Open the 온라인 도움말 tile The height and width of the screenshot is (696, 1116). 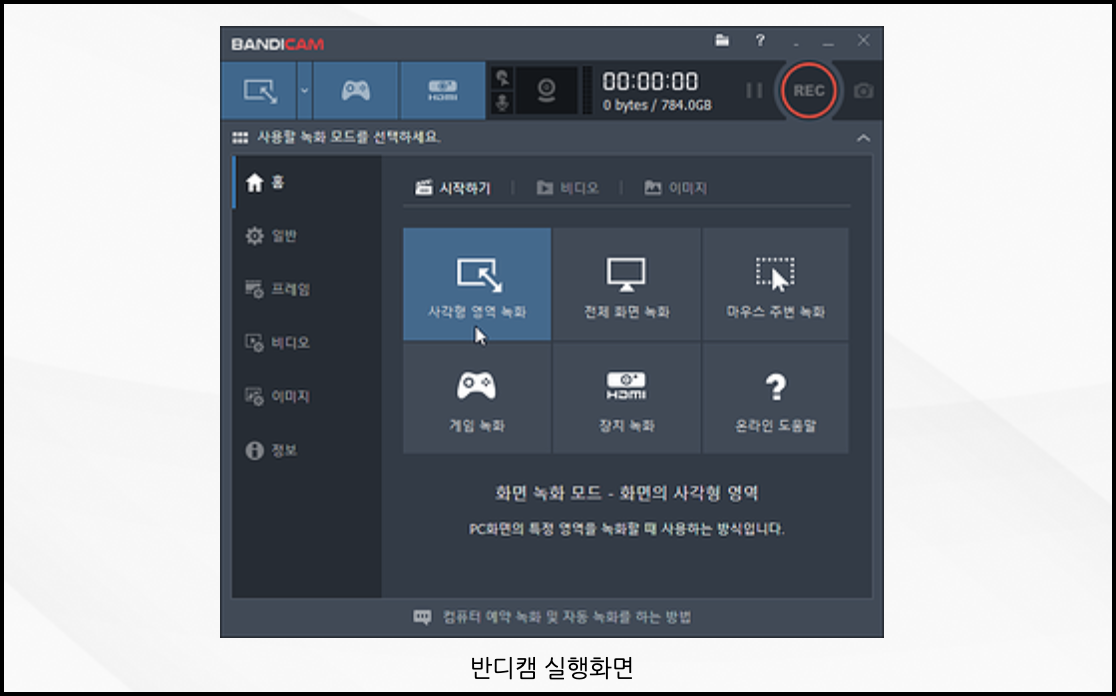(x=775, y=399)
